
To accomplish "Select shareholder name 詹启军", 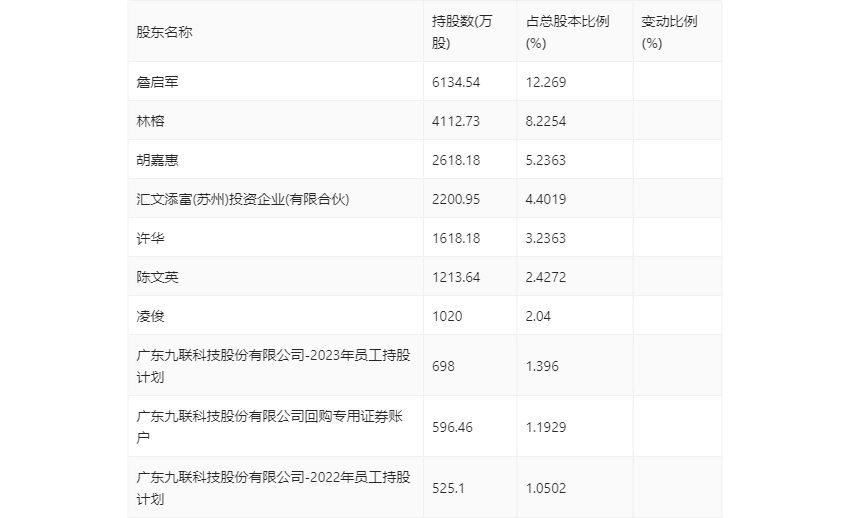I will (157, 82).
